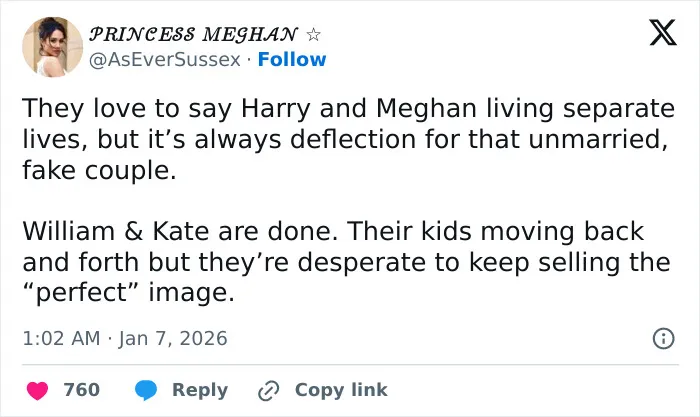Click the word "deflection" in the tweet

(x=353, y=139)
